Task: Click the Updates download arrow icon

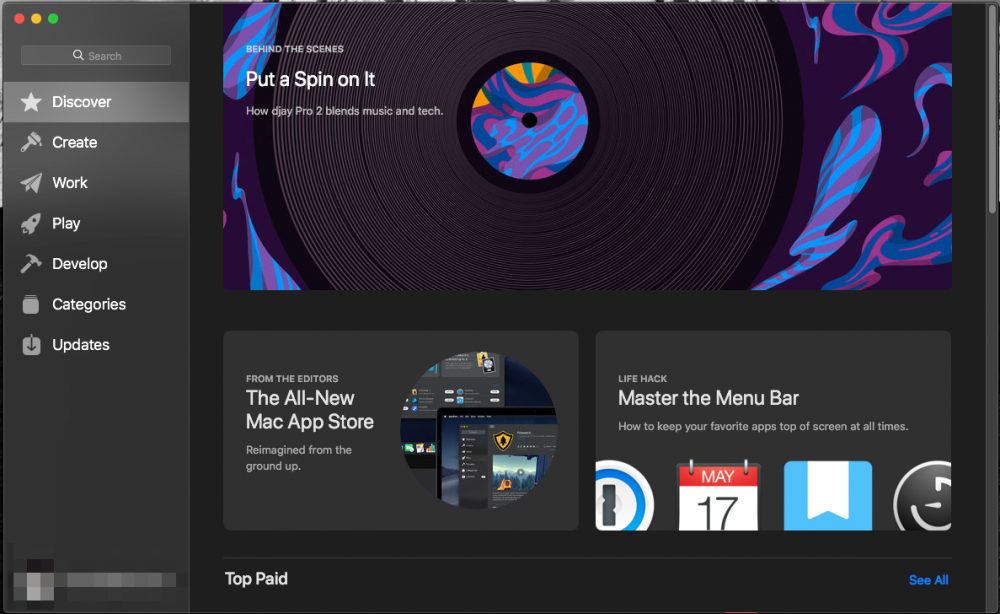Action: 31,344
